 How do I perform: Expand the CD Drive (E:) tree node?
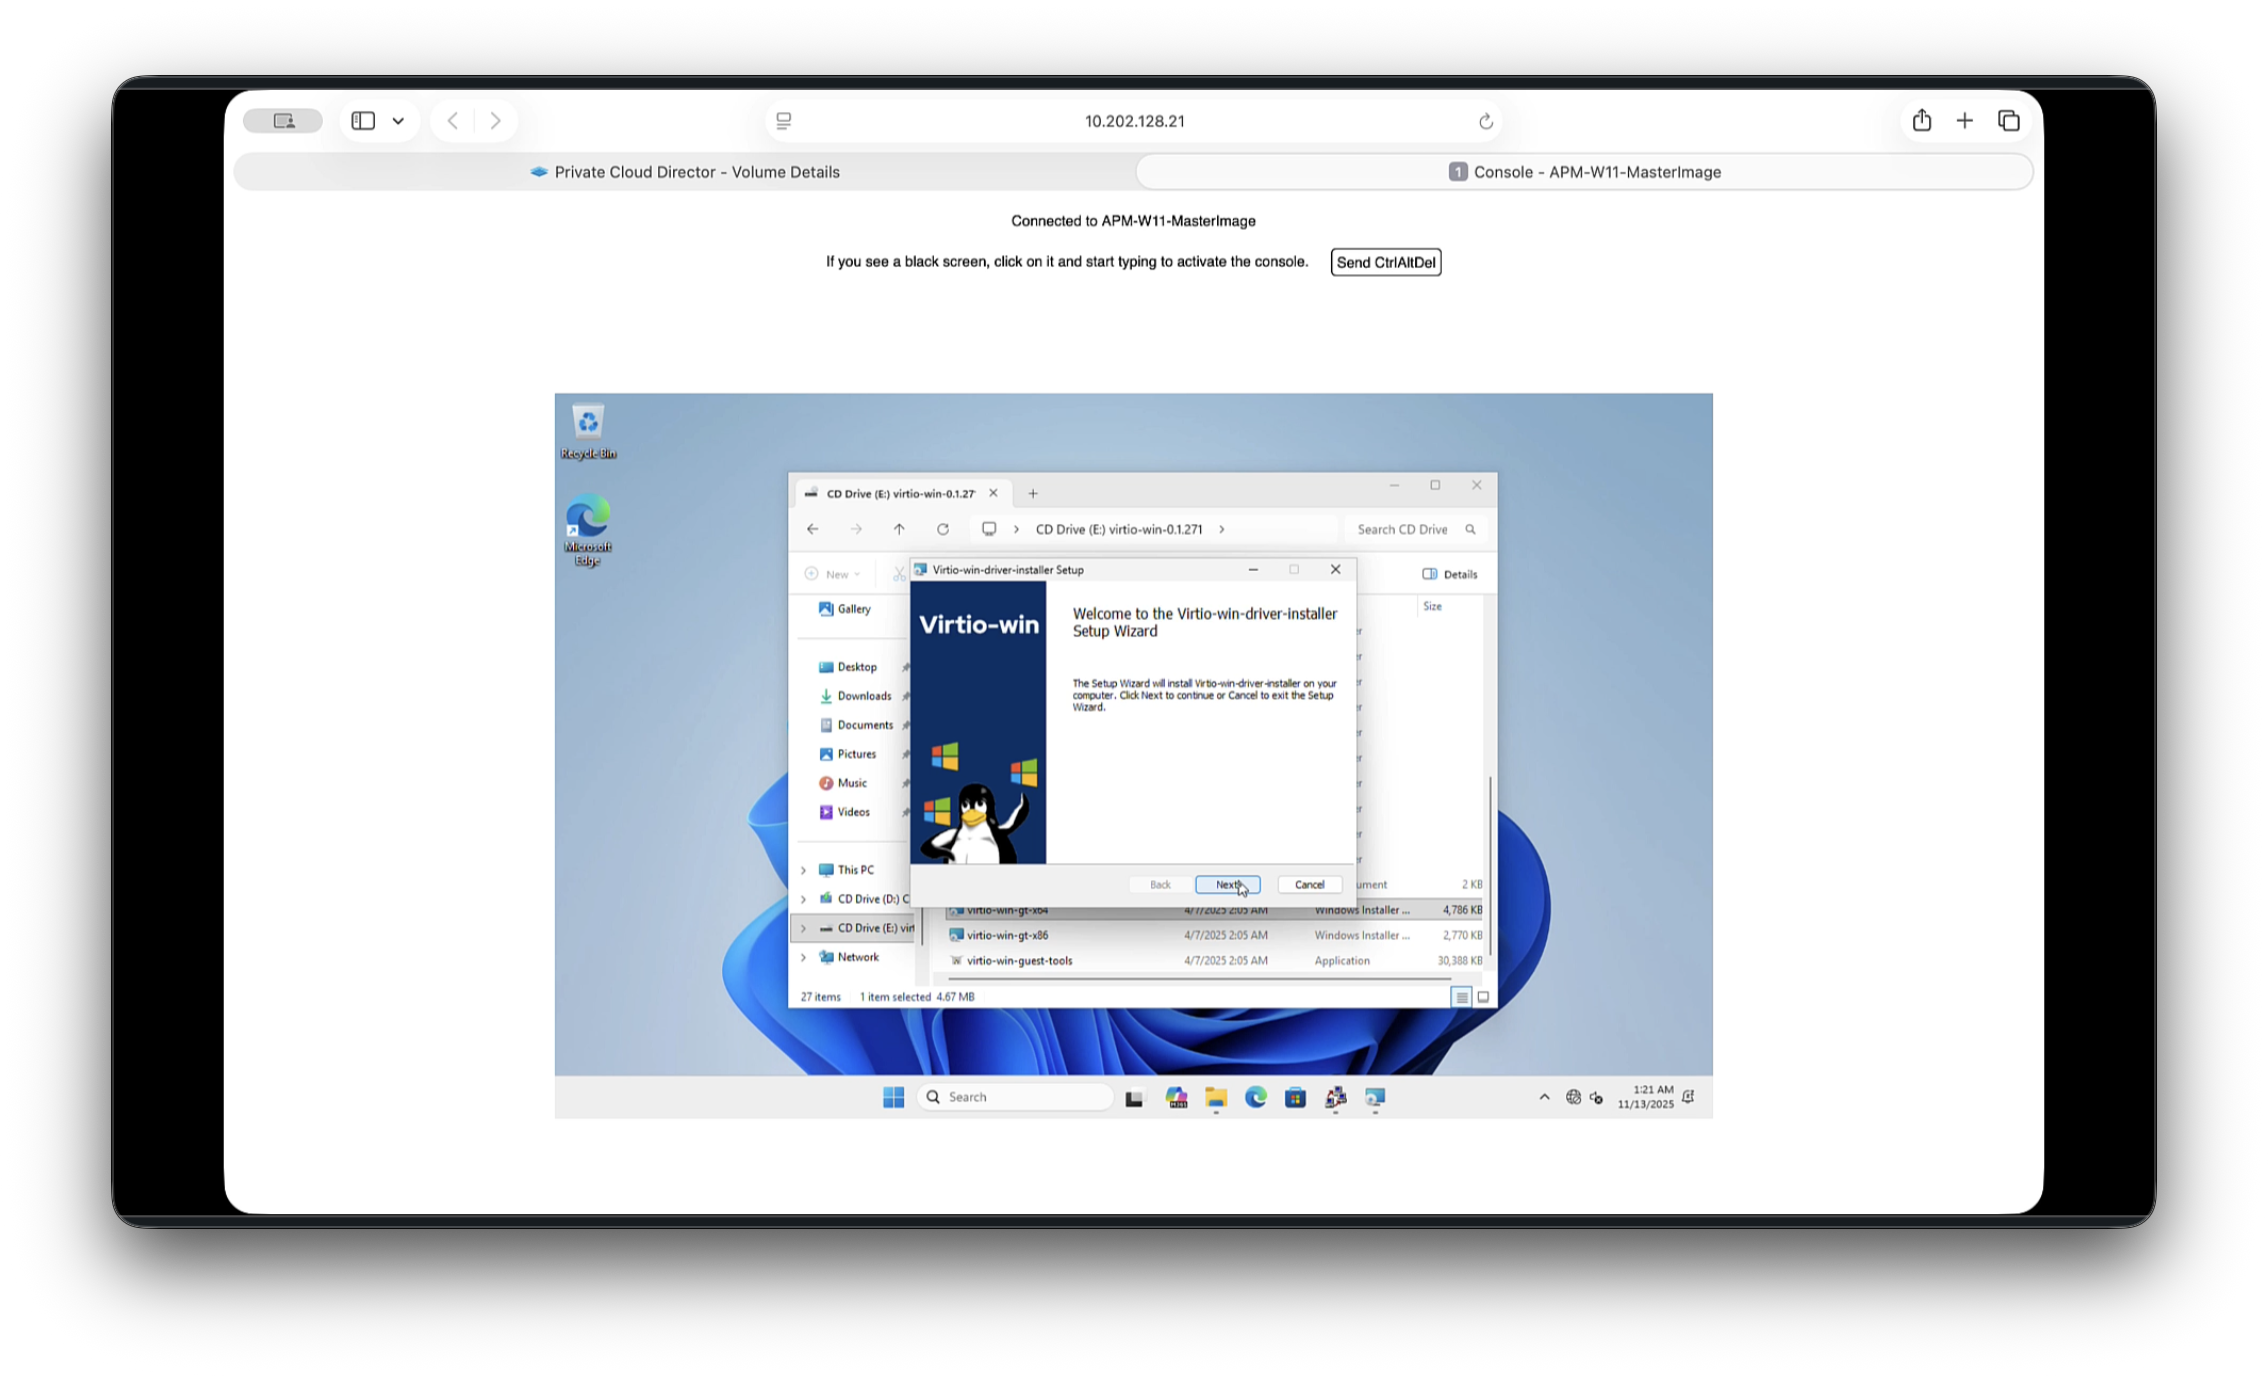click(803, 928)
